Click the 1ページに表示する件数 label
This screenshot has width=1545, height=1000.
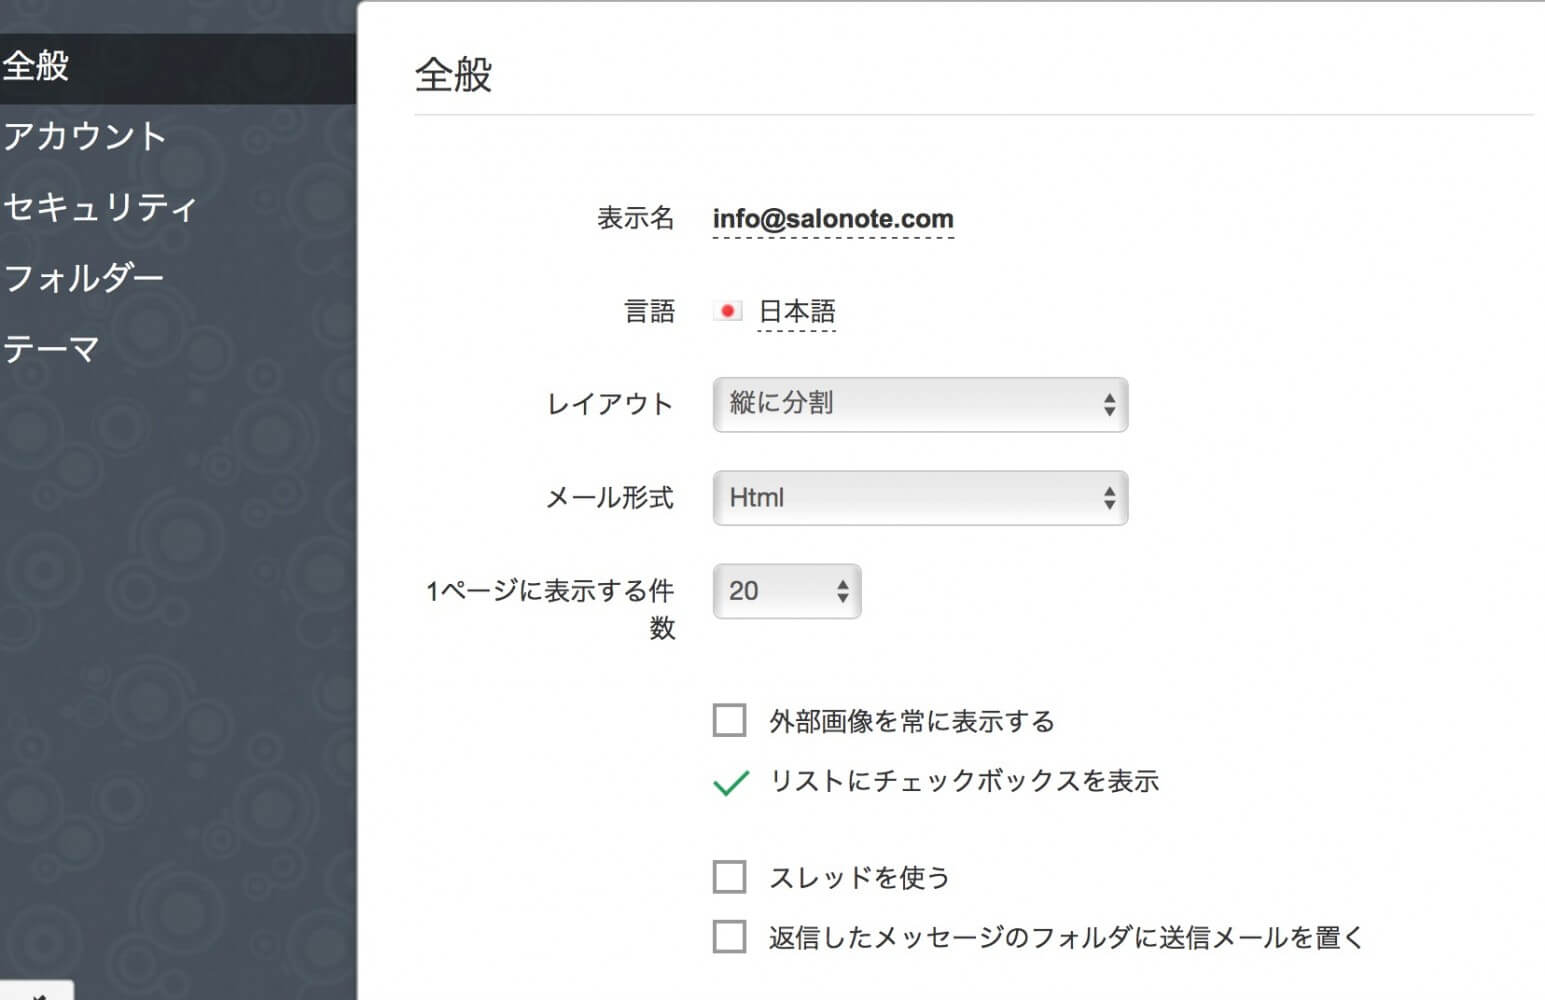tap(551, 609)
